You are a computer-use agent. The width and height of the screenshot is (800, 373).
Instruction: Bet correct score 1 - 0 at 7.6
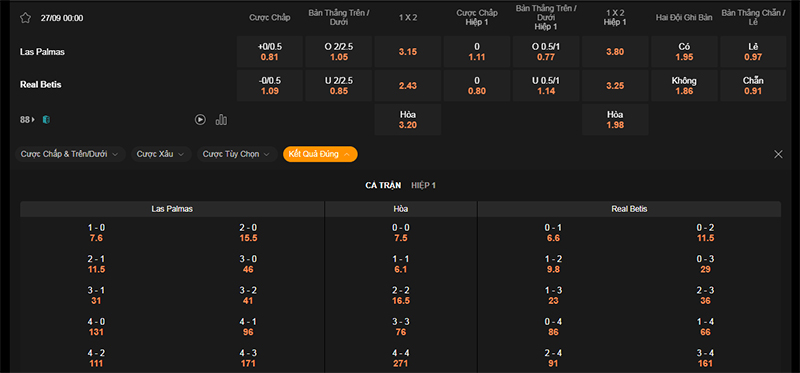click(96, 233)
